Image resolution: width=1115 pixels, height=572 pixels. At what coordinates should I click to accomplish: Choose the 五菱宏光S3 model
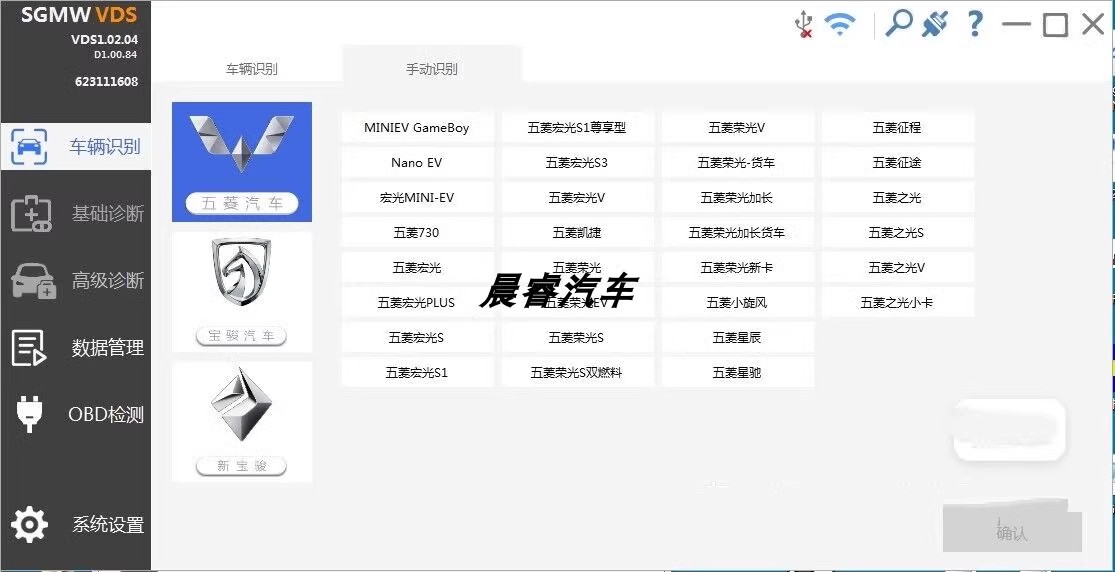[577, 163]
